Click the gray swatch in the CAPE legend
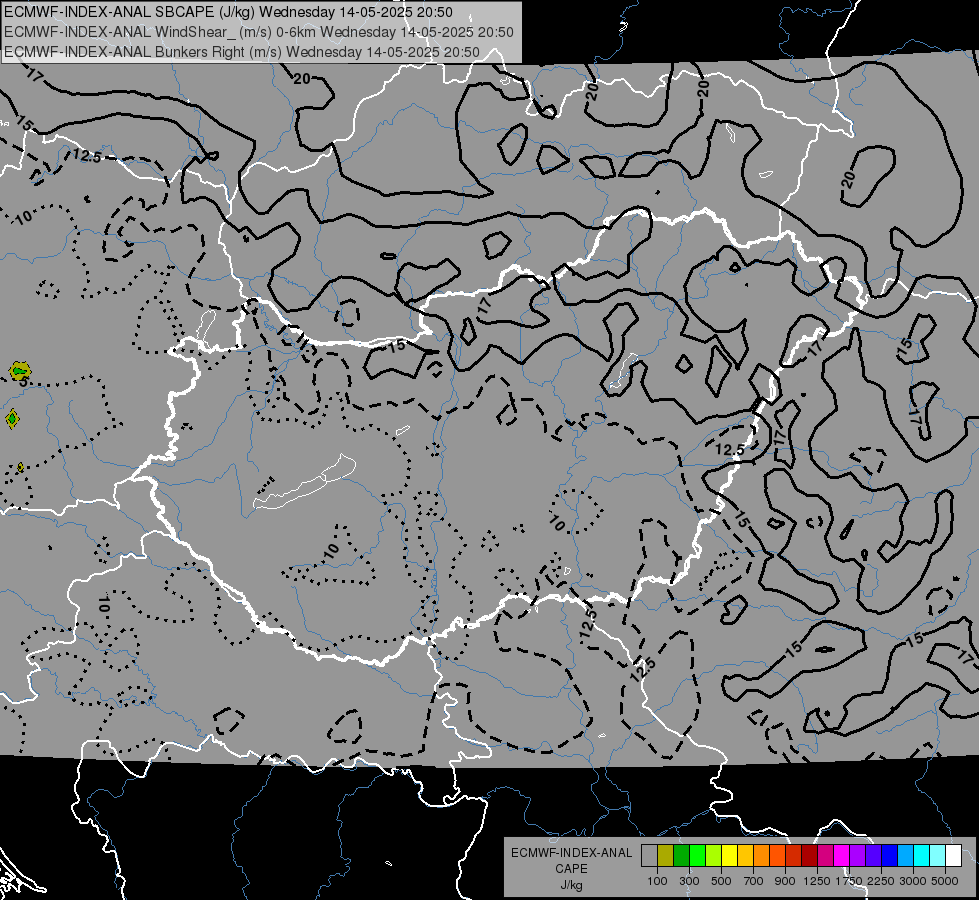979x900 pixels. [x=649, y=855]
